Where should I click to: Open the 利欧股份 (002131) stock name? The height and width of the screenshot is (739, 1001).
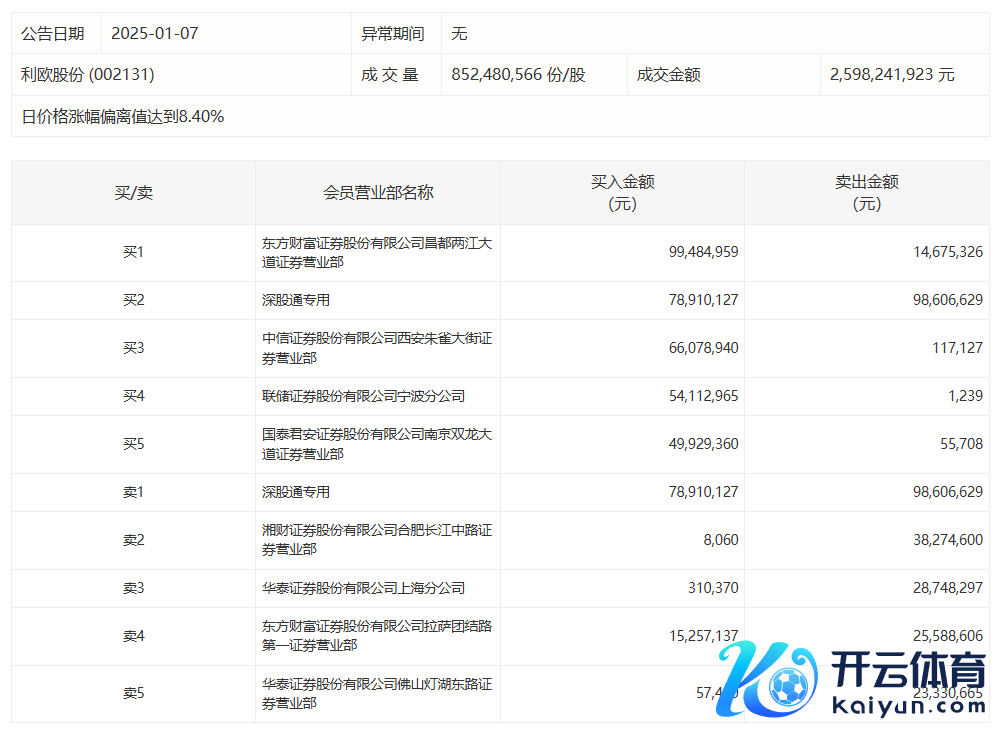coord(88,75)
